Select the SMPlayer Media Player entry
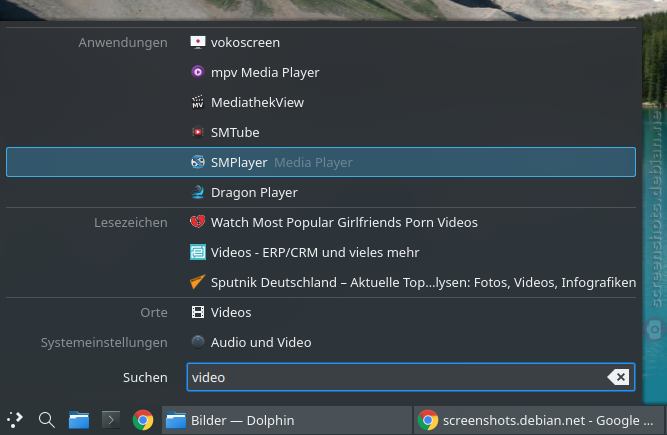The width and height of the screenshot is (667, 435). tap(321, 162)
